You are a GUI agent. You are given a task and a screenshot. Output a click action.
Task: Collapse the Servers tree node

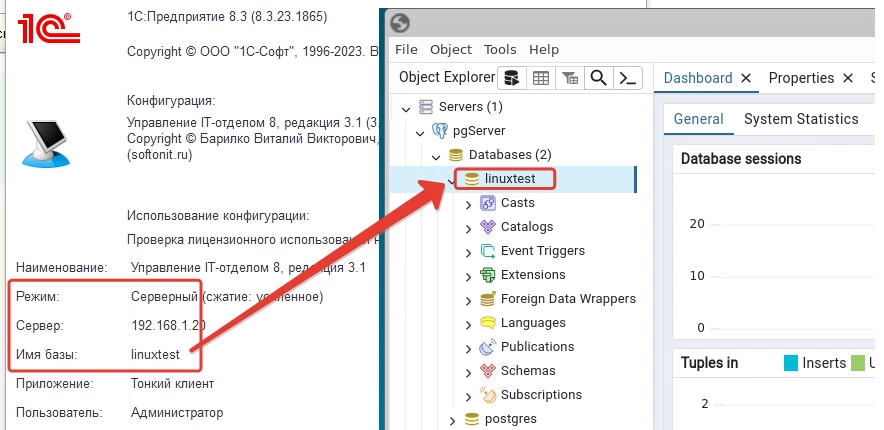click(405, 107)
